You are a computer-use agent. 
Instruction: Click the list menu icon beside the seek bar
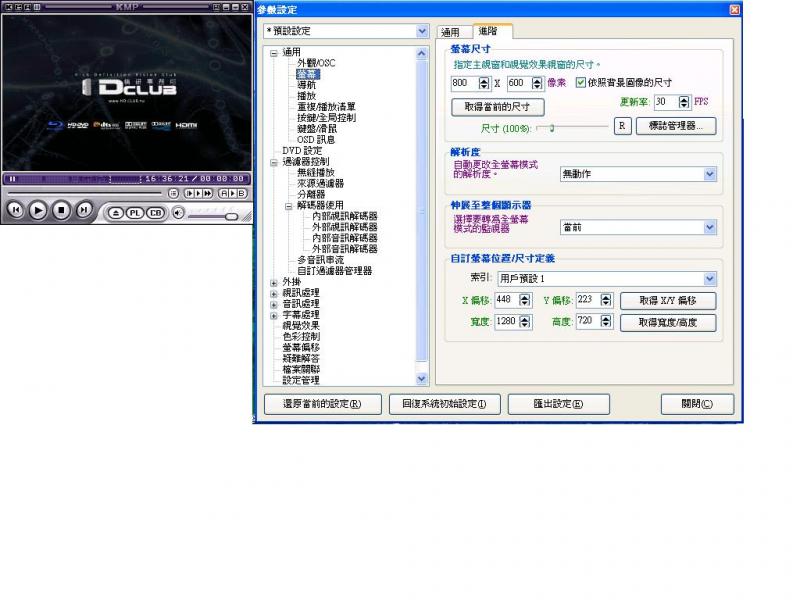pos(173,193)
